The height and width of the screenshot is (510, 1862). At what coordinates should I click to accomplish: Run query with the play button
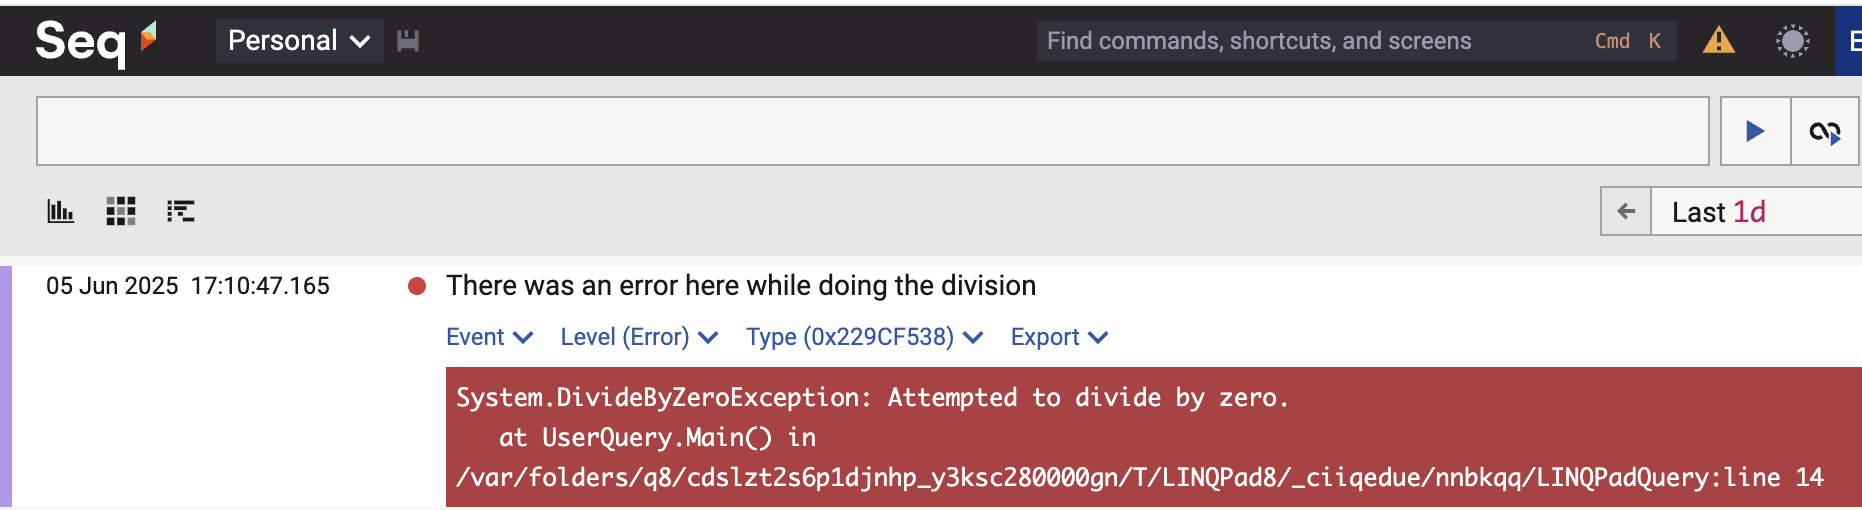pos(1755,131)
